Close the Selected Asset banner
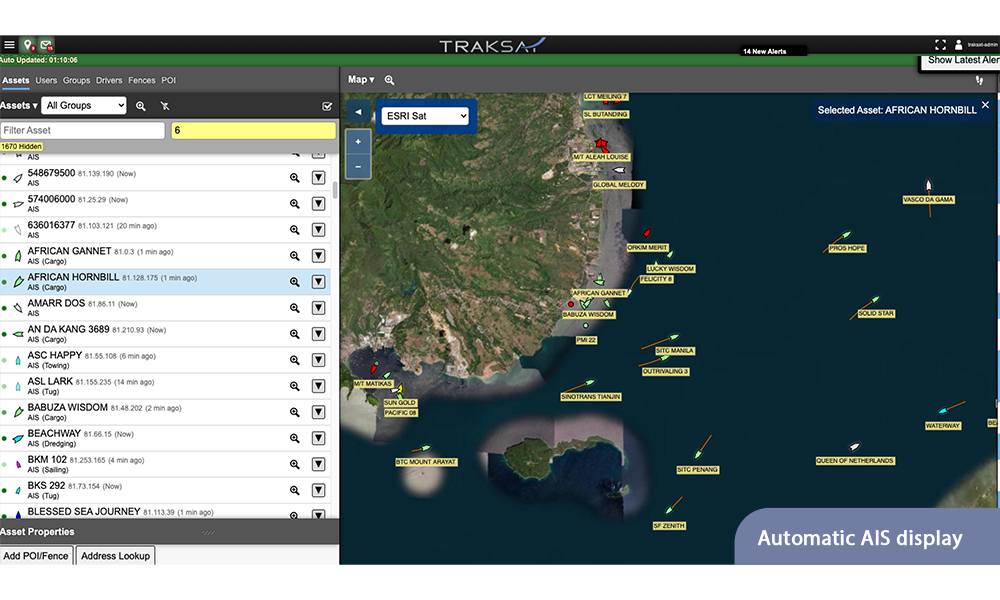This screenshot has width=1000, height=600. [x=985, y=105]
